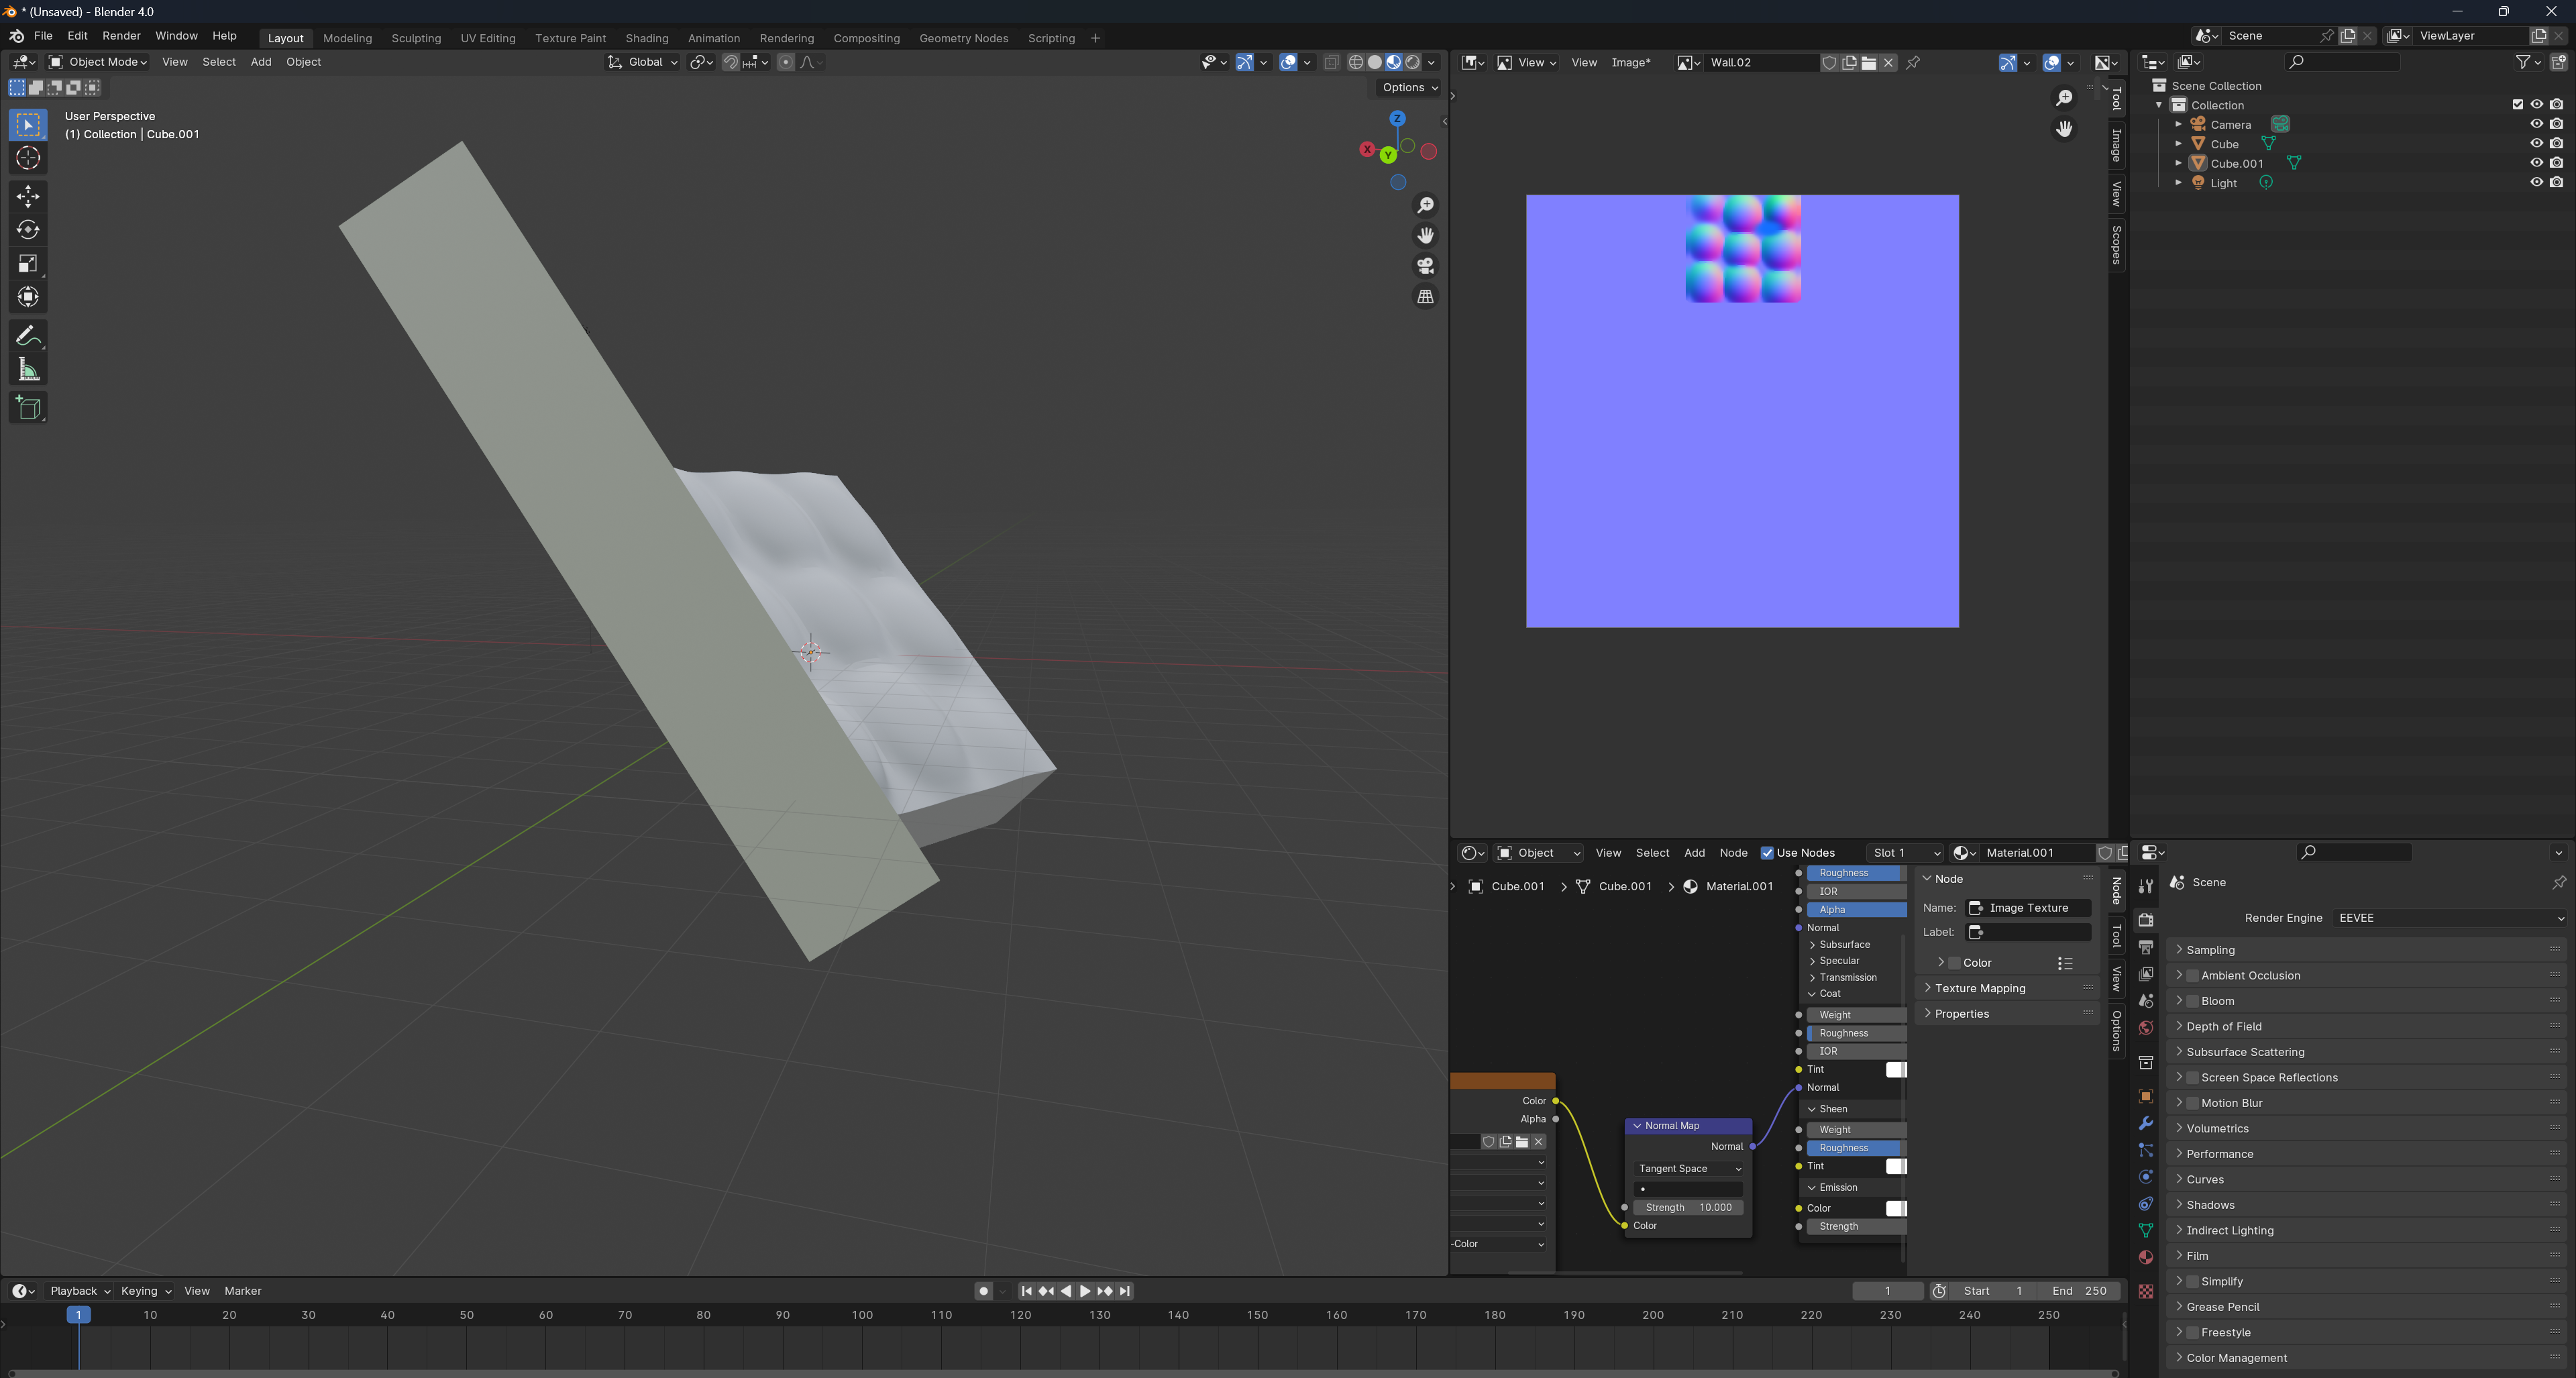Switch to the Shading workspace tab
Screen dimensions: 2576x1378
point(646,38)
